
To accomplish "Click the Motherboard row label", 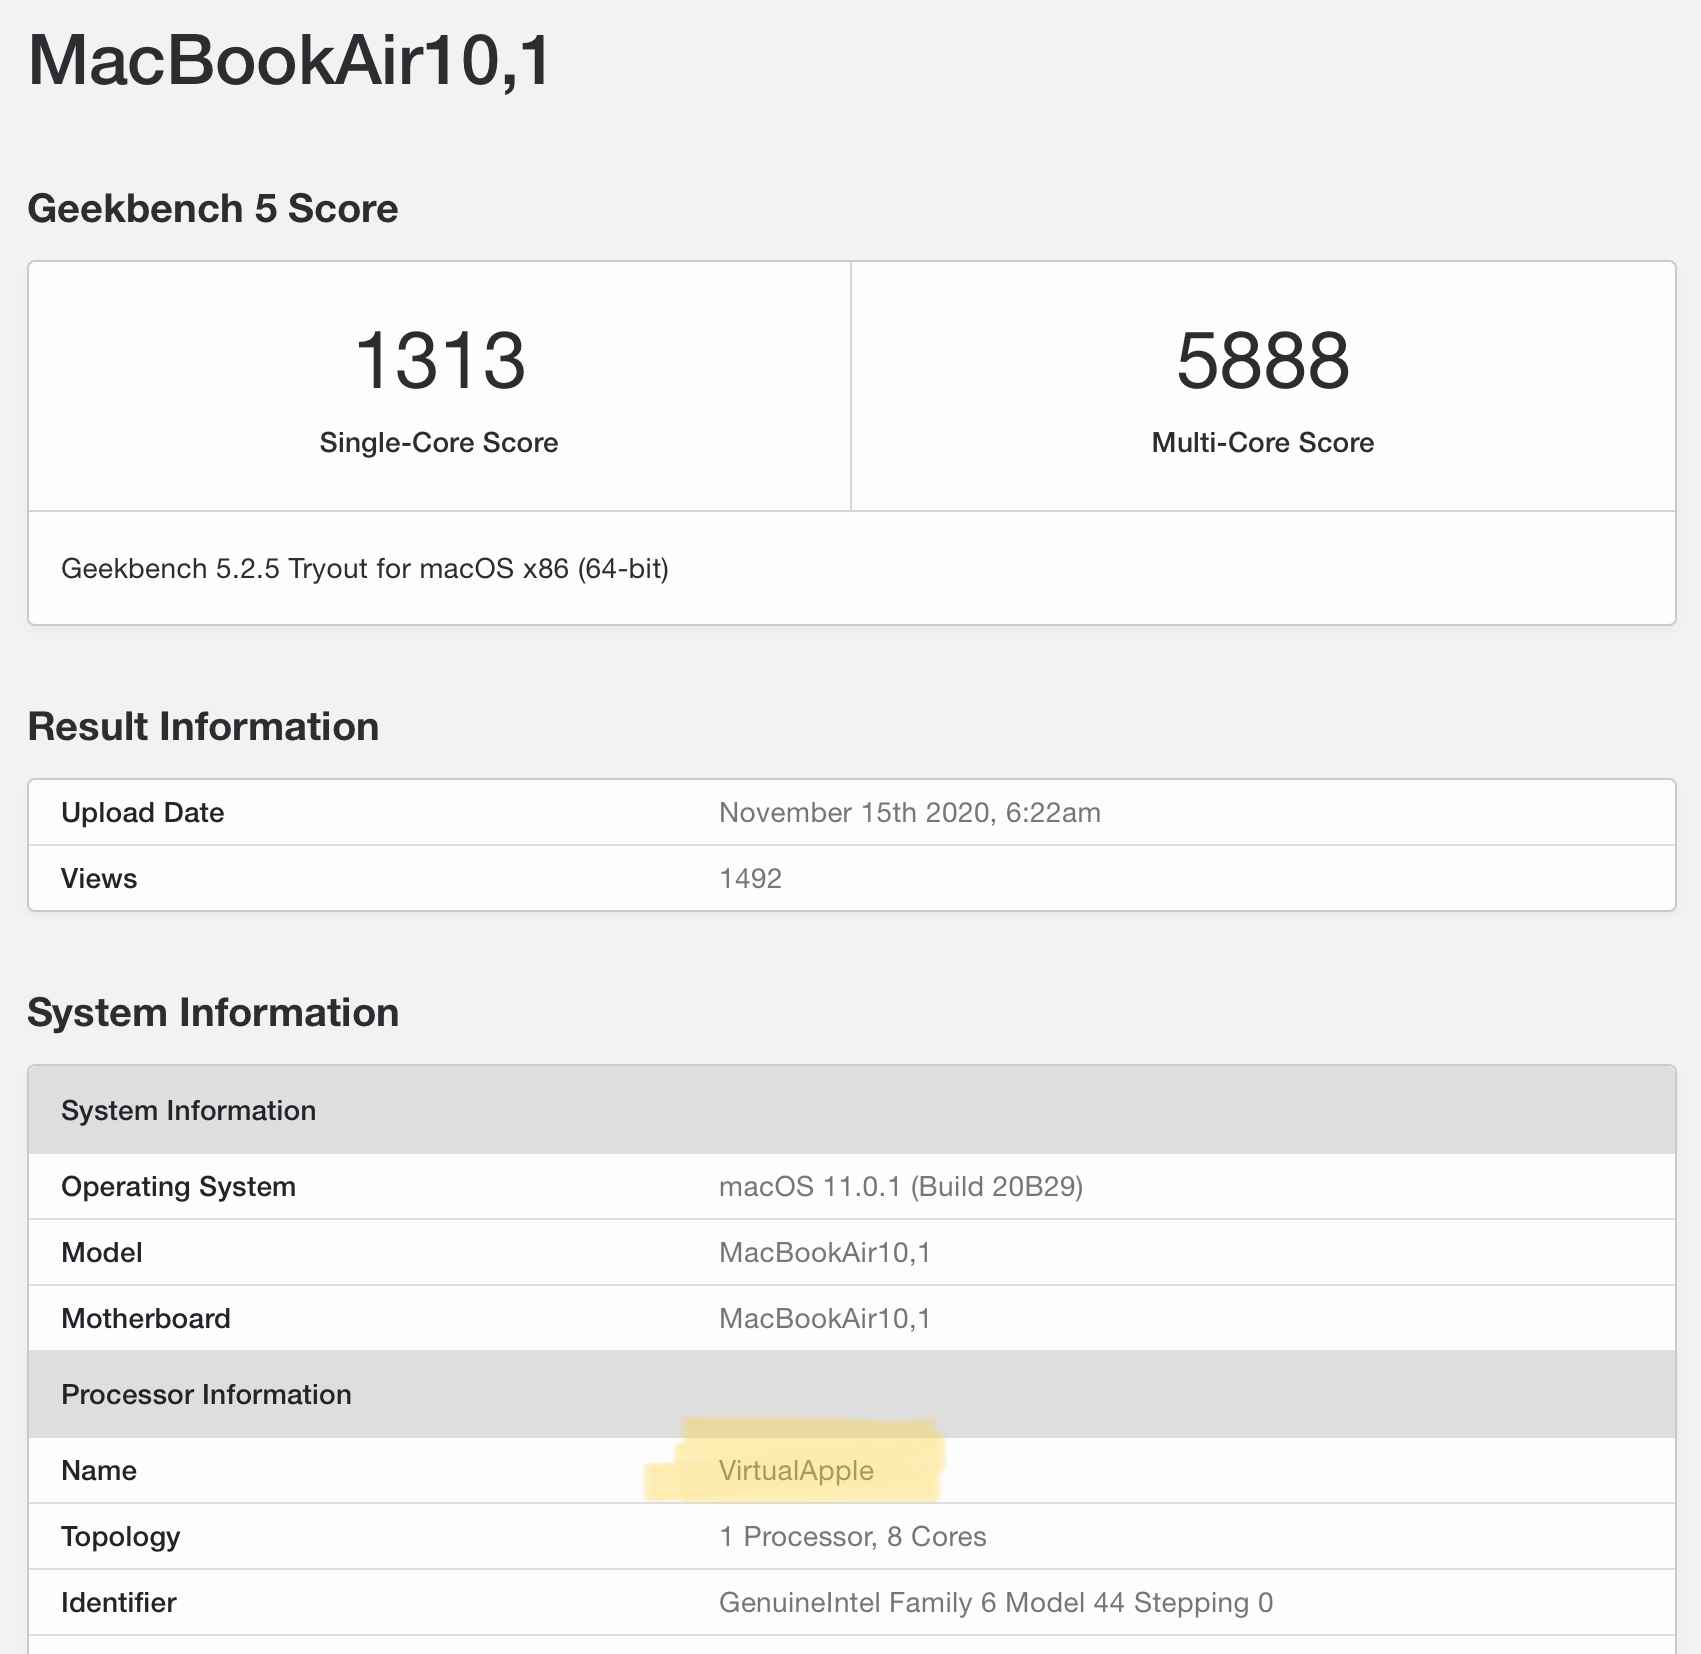I will point(146,1319).
